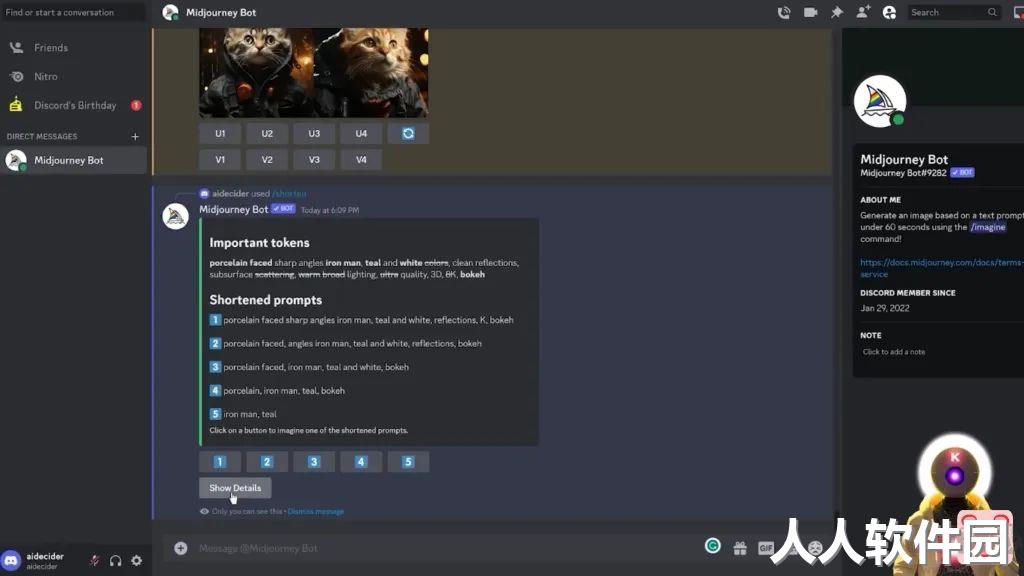Start a video call
The image size is (1024, 576).
click(810, 12)
